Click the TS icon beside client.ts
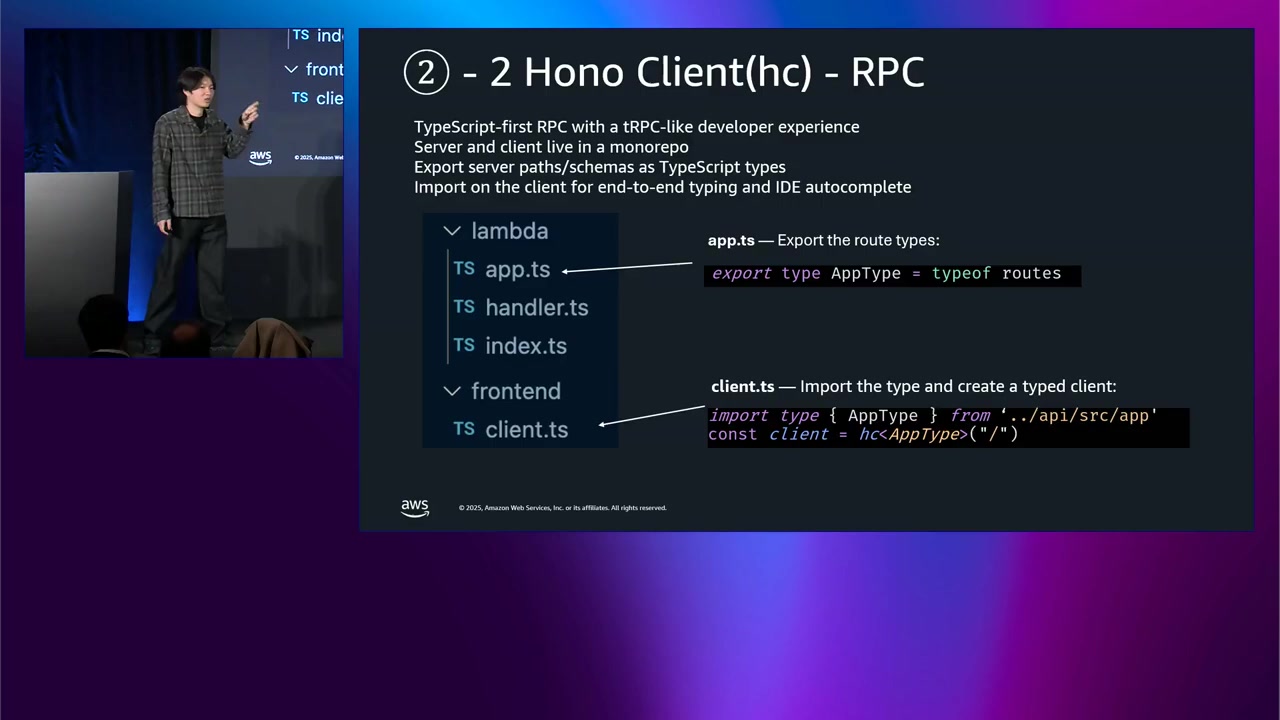The width and height of the screenshot is (1280, 720). coord(464,428)
